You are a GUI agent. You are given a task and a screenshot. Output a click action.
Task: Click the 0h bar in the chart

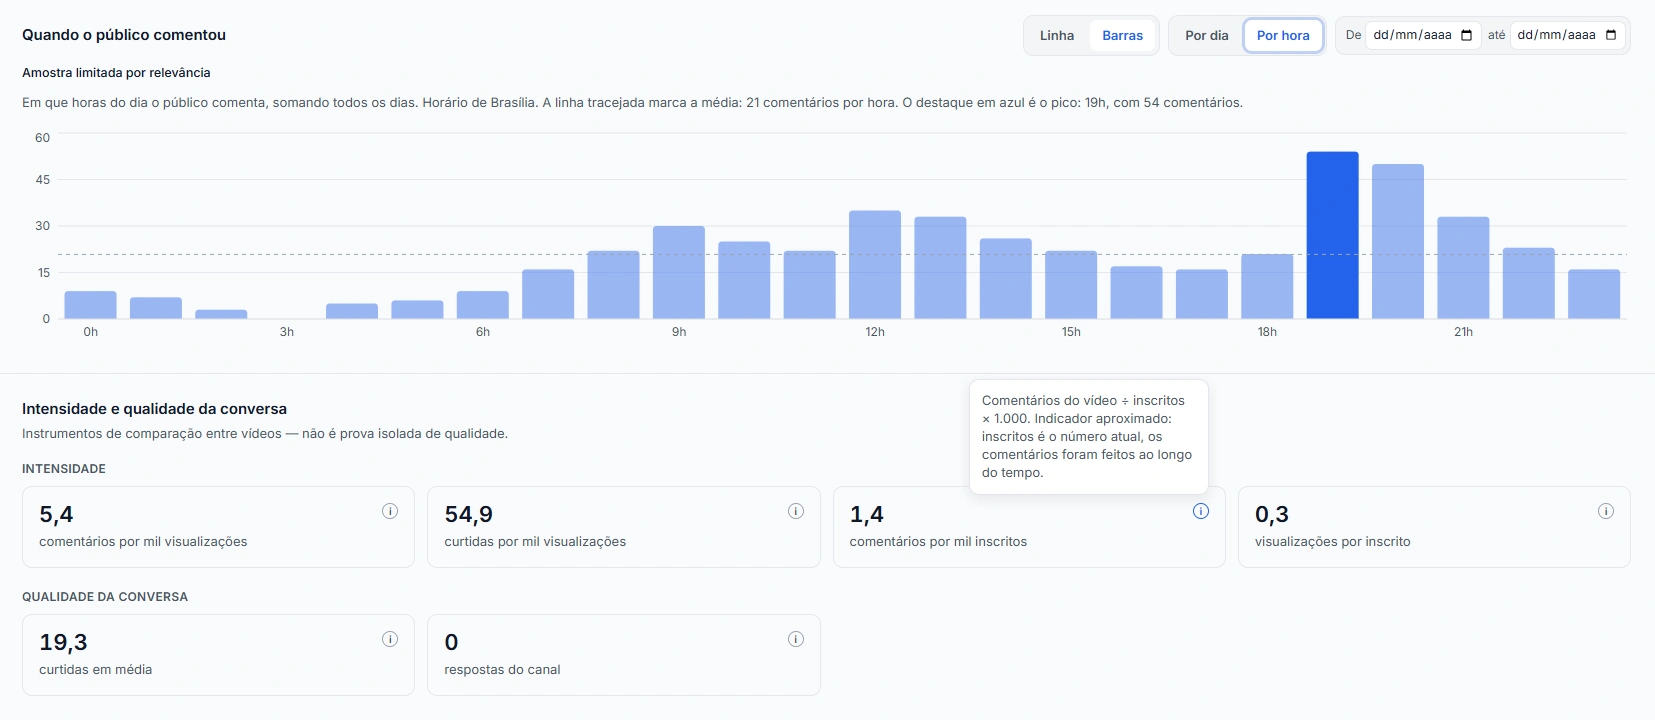click(x=90, y=305)
